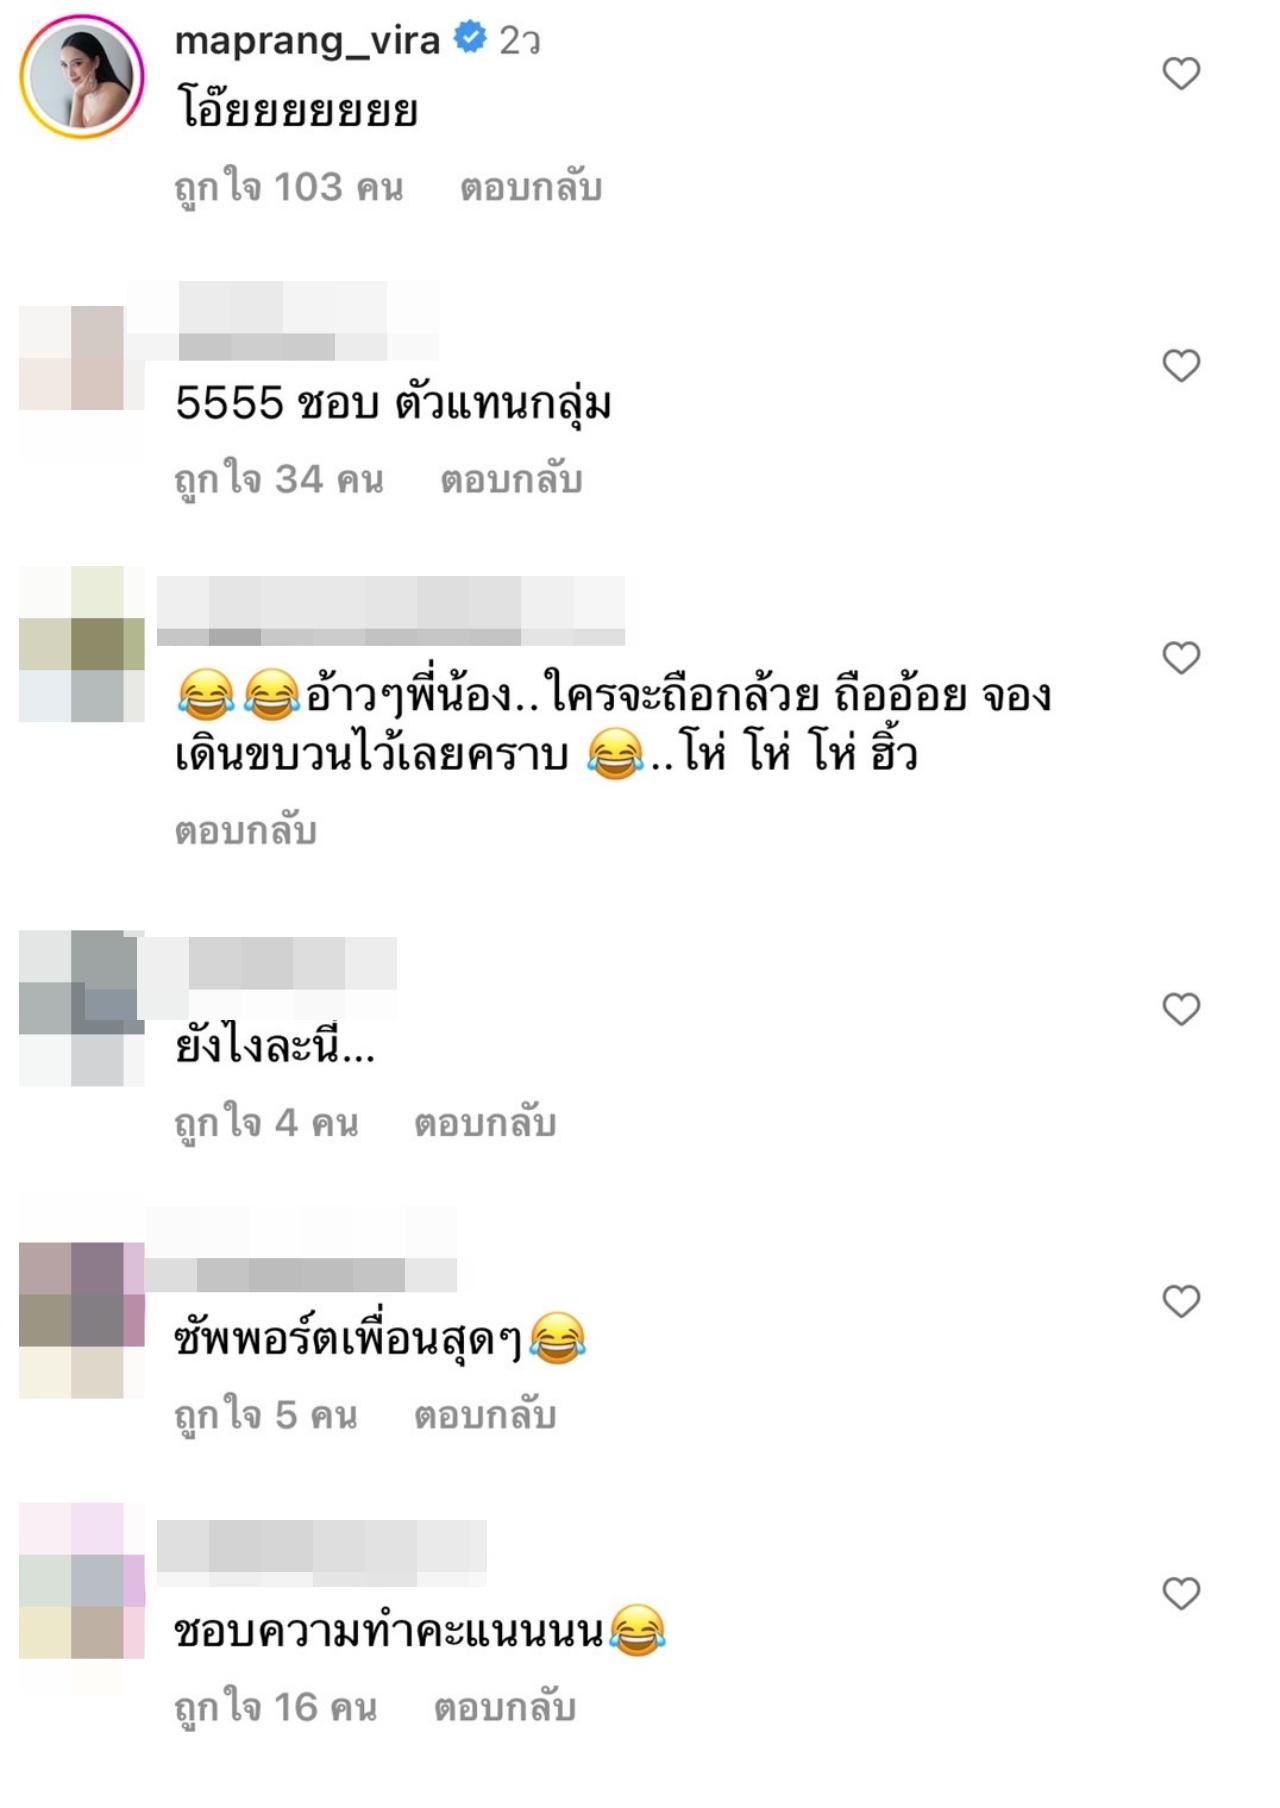Screen dimensions: 1280x1808
Task: Reply to the "อ้าวๆพี่น้อง" comment
Action: (x=246, y=831)
